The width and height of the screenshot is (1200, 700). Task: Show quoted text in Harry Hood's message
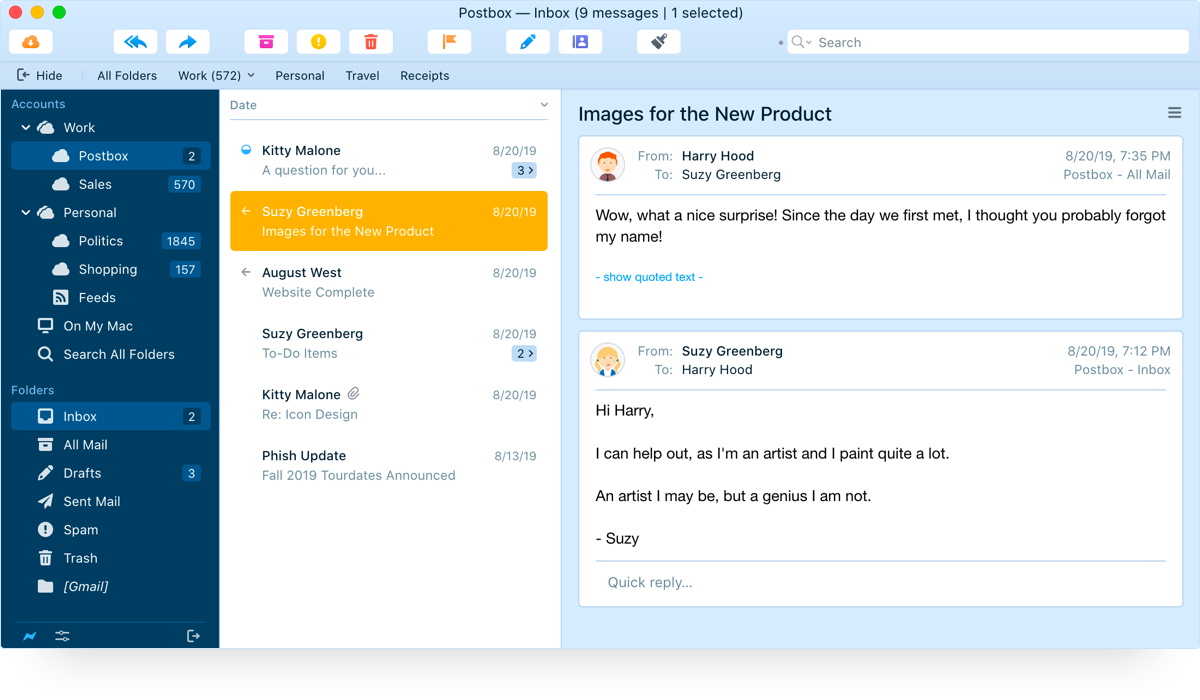(x=648, y=276)
